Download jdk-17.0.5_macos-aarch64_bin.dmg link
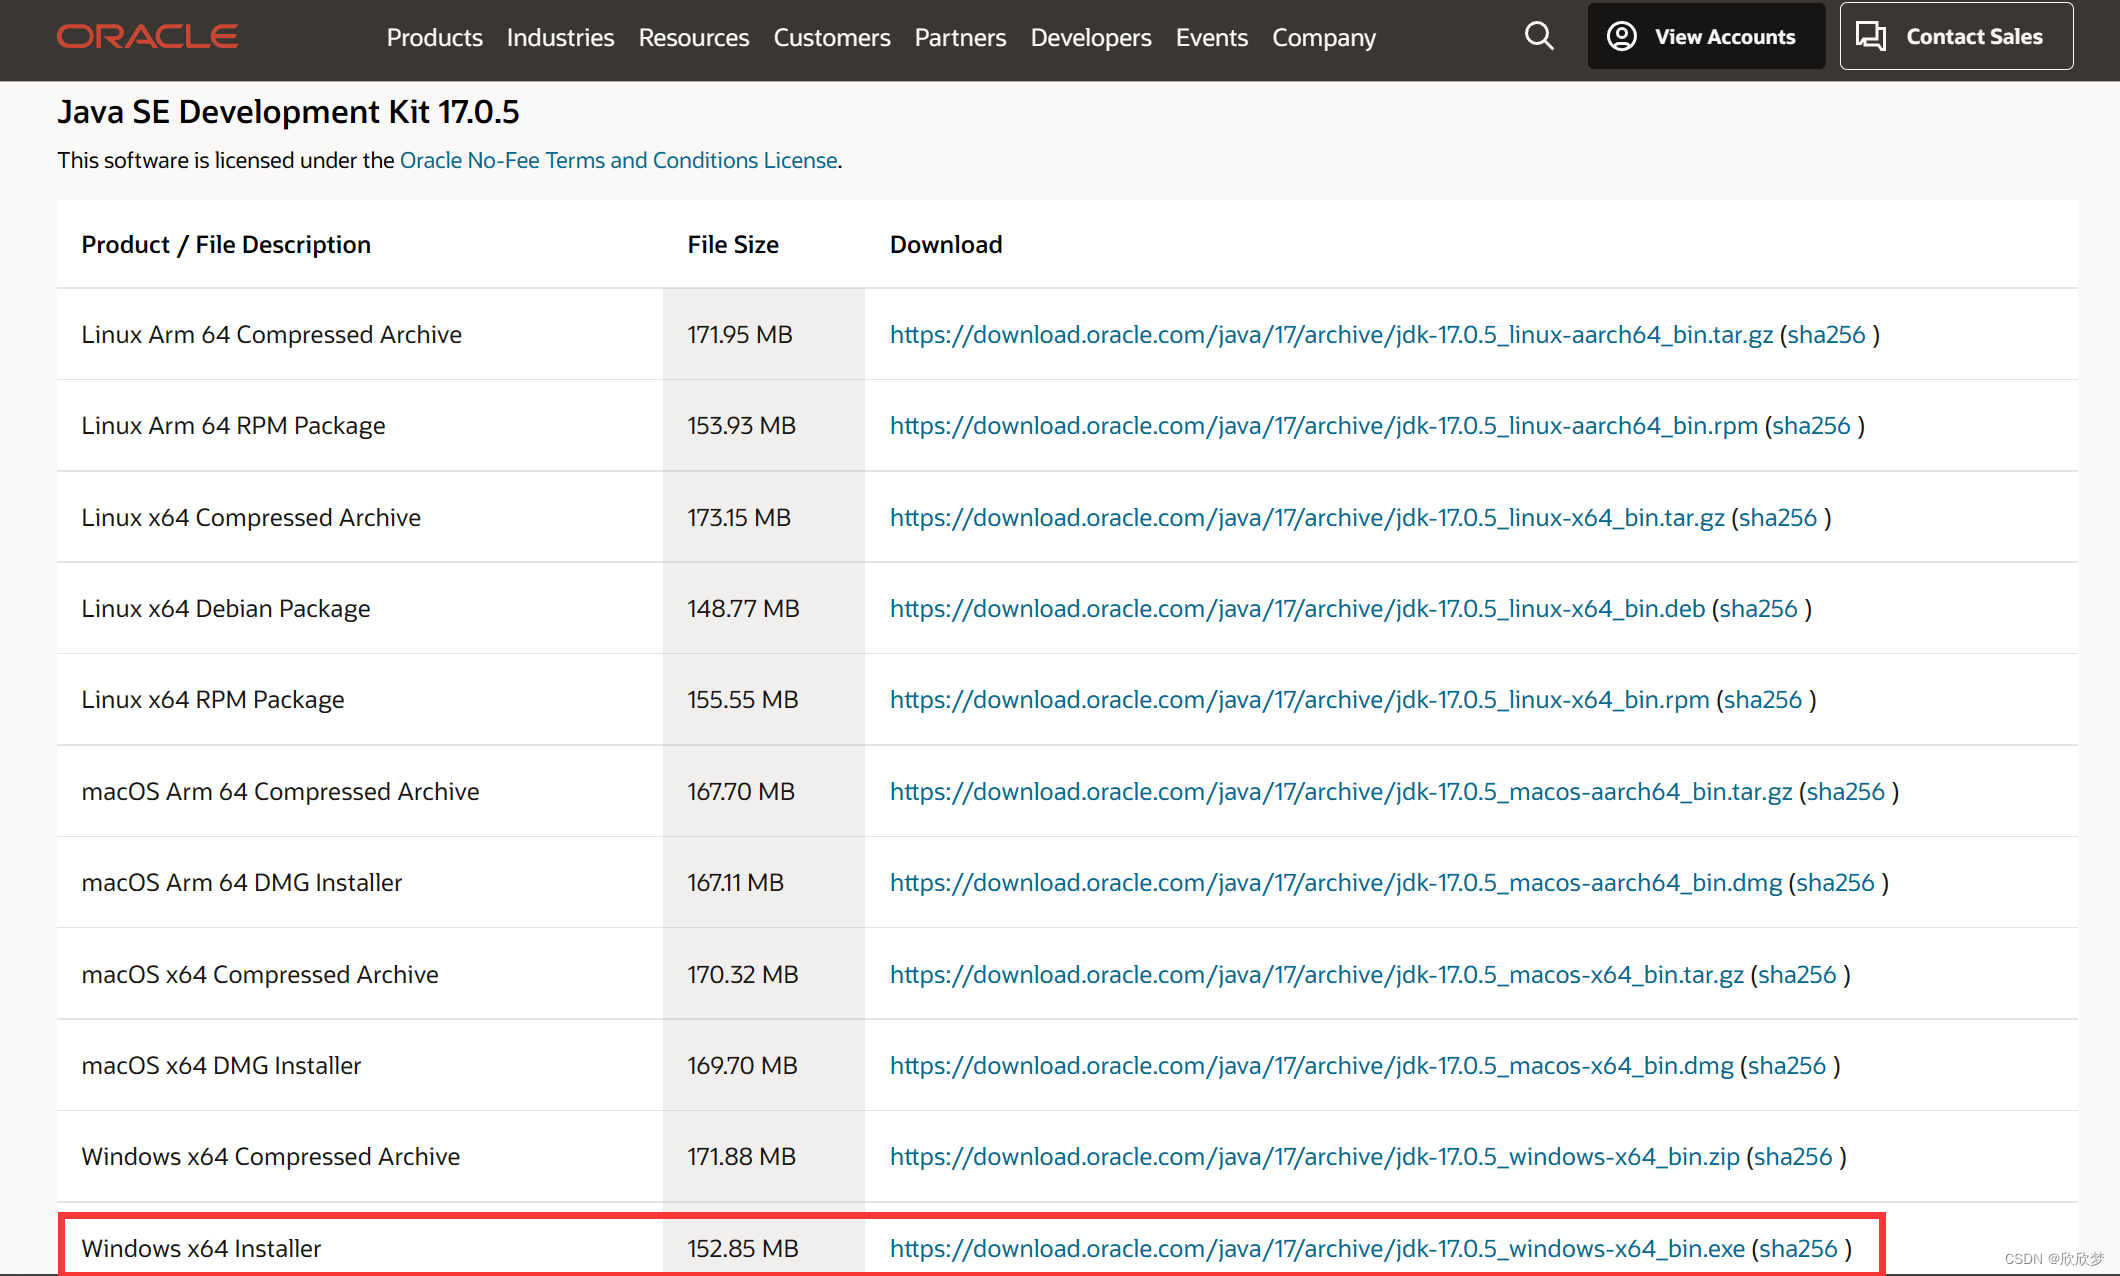2120x1276 pixels. (x=1336, y=883)
